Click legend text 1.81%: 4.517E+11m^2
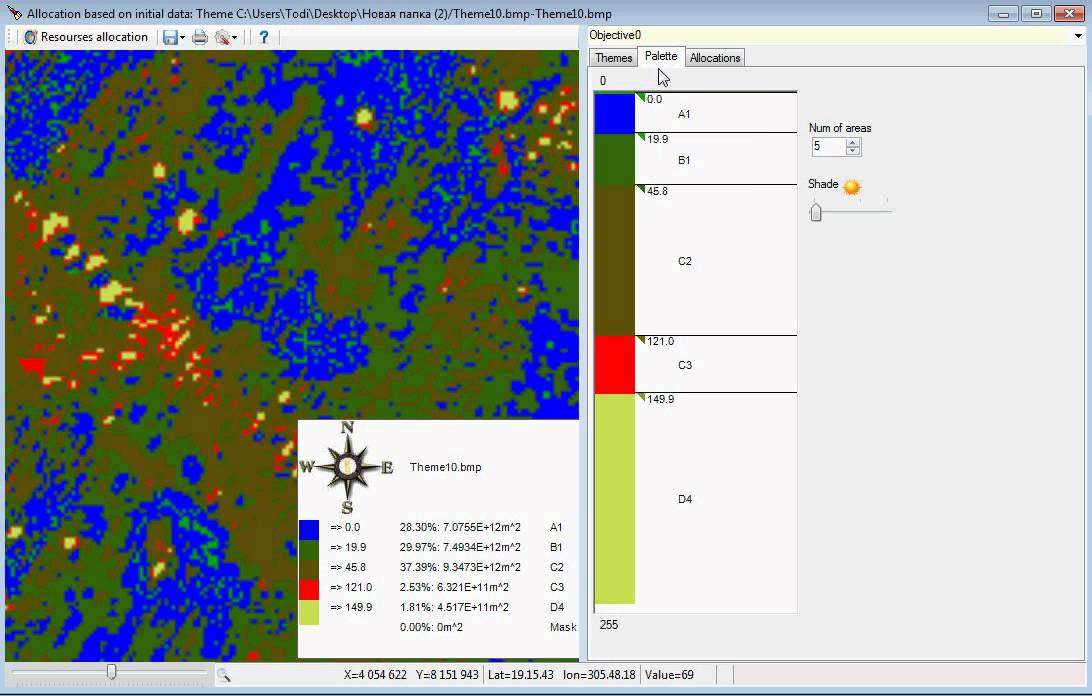This screenshot has width=1092, height=696. point(454,607)
